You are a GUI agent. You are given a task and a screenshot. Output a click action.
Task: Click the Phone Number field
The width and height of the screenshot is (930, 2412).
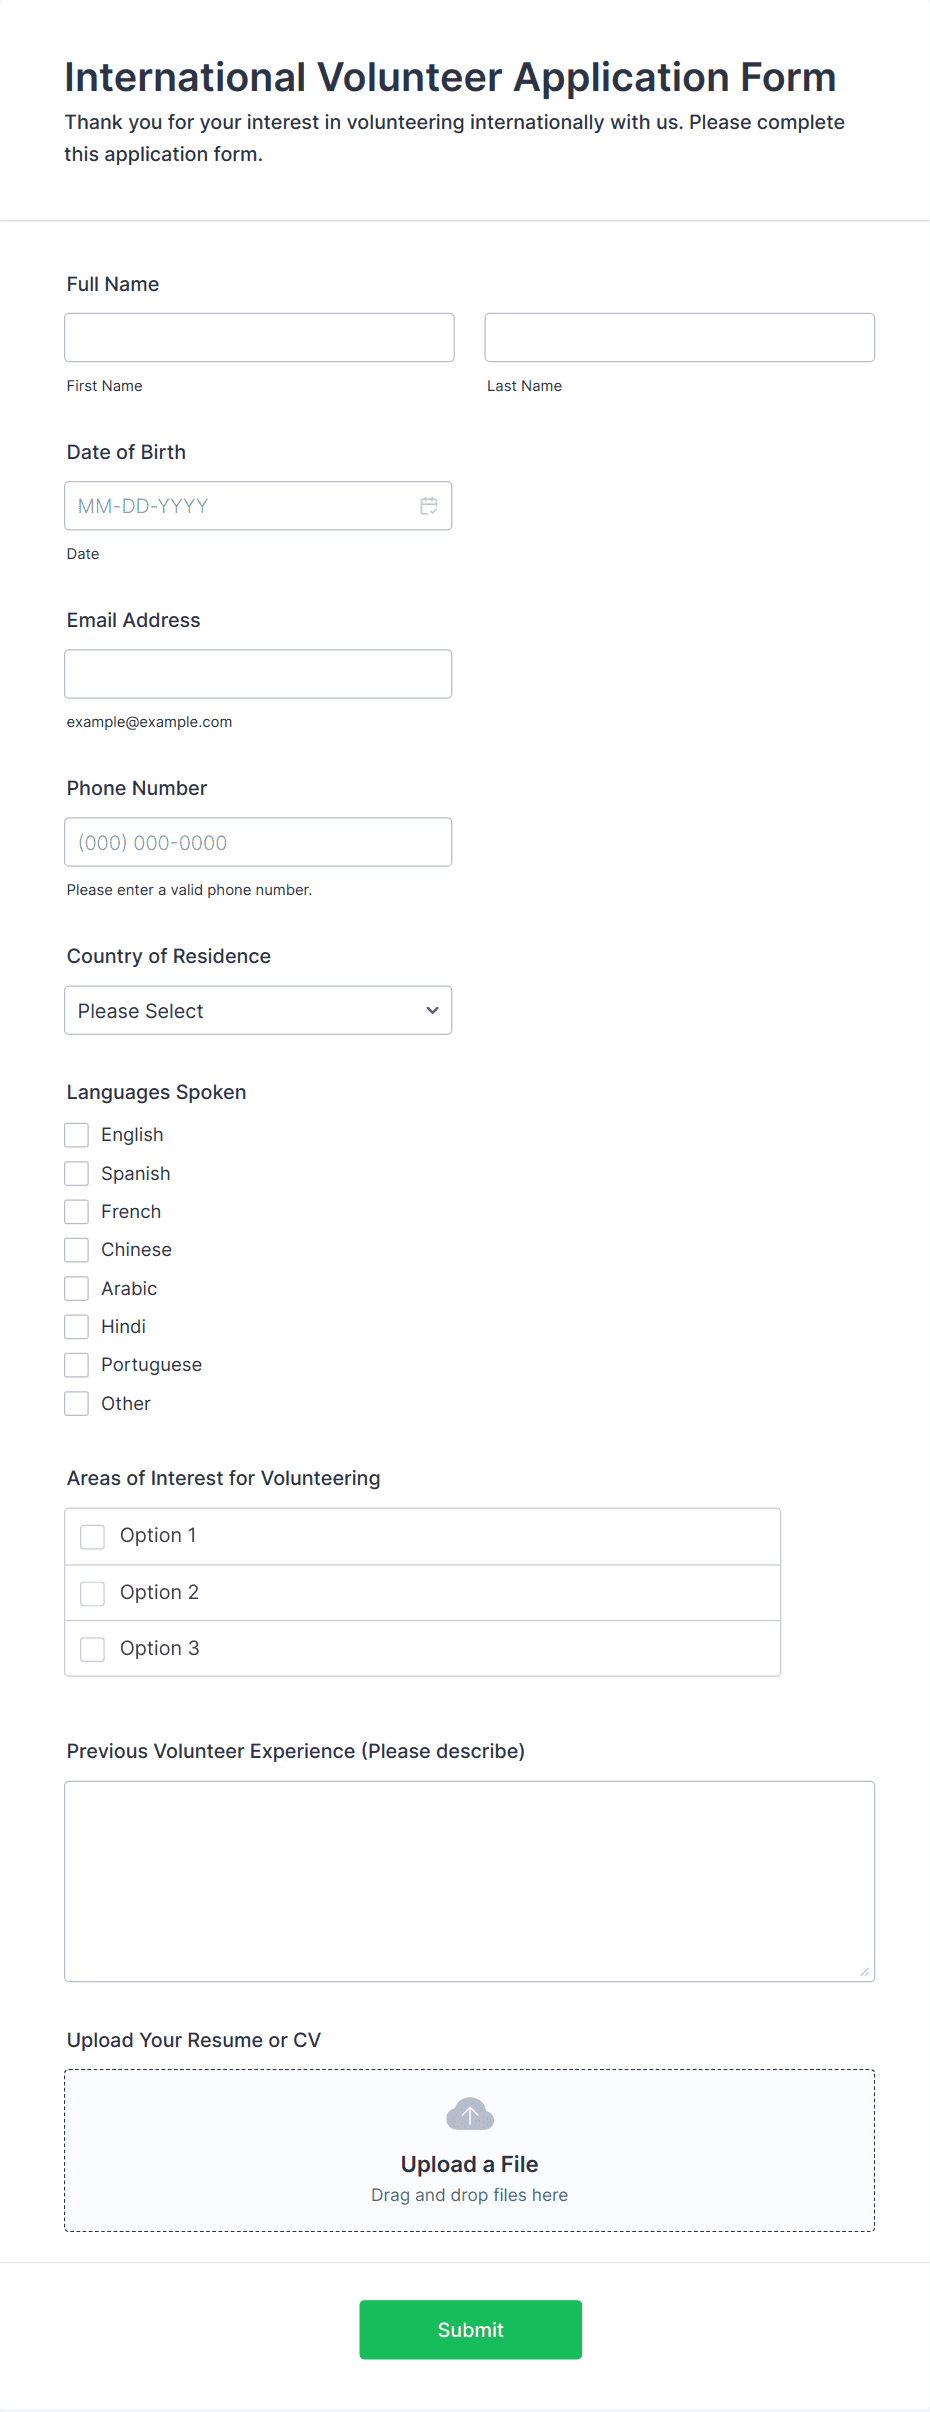tap(258, 842)
